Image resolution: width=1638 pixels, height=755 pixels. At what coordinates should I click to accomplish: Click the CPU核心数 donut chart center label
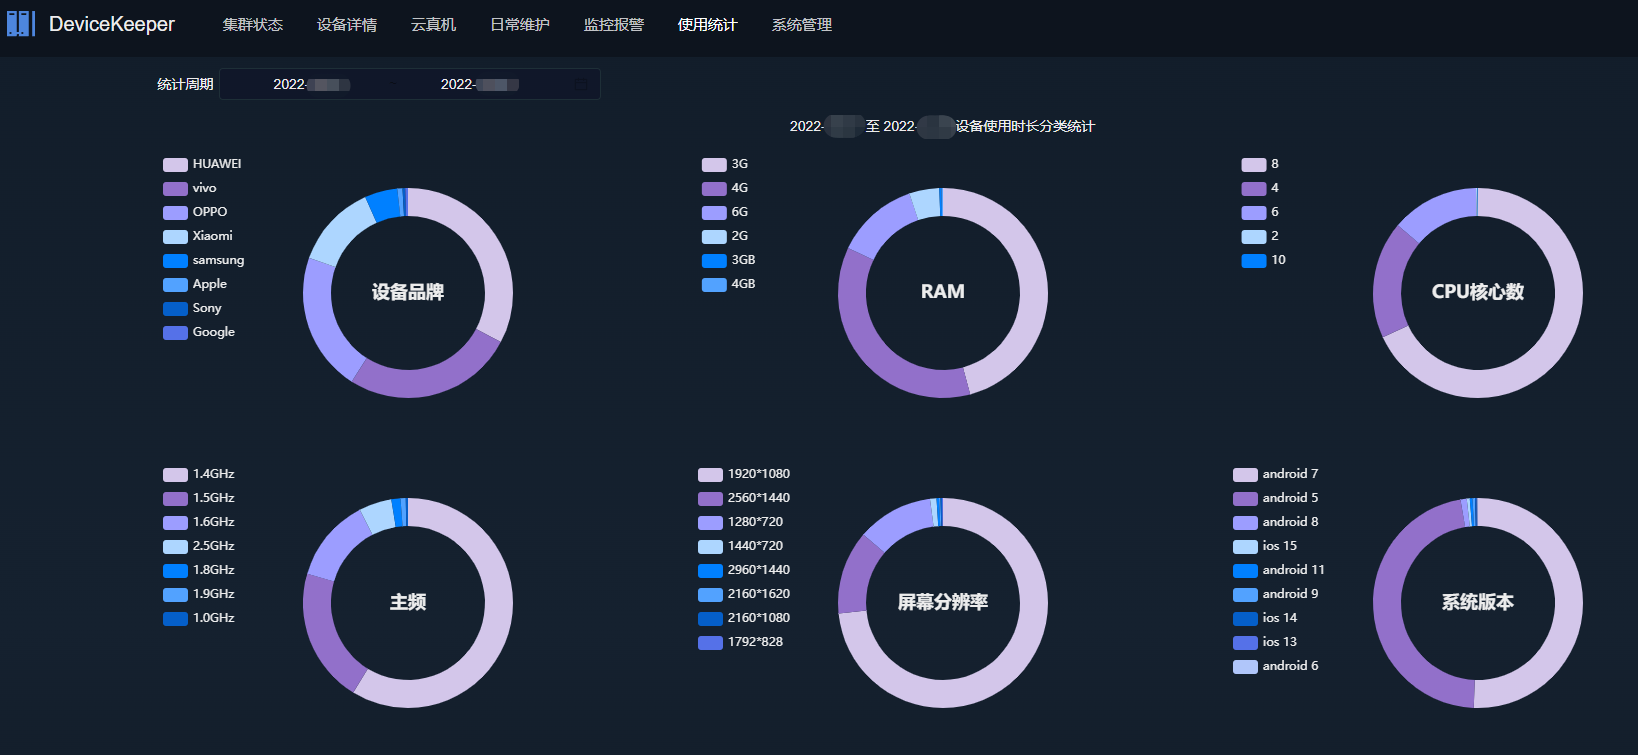tap(1478, 292)
